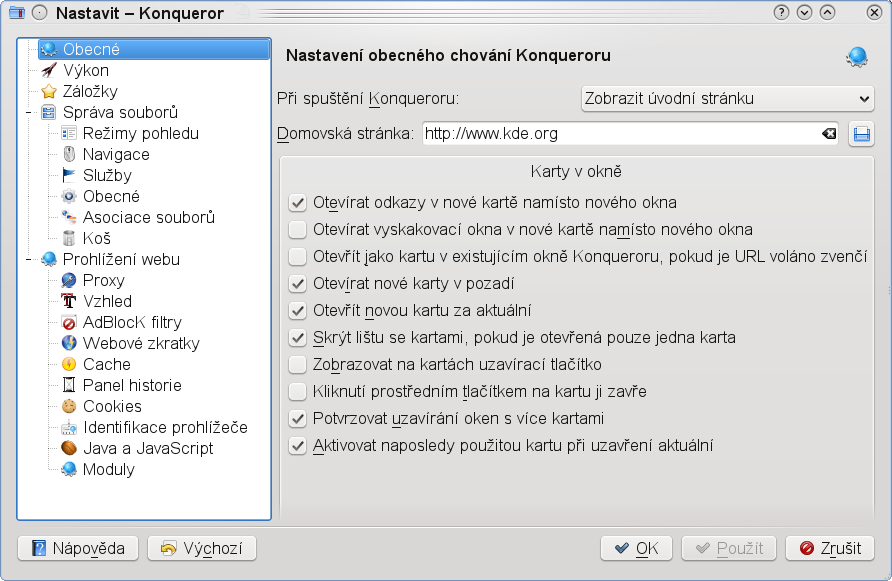This screenshot has width=892, height=581.
Task: Collapse the Prohlížení webu tree branch
Action: (x=28, y=259)
